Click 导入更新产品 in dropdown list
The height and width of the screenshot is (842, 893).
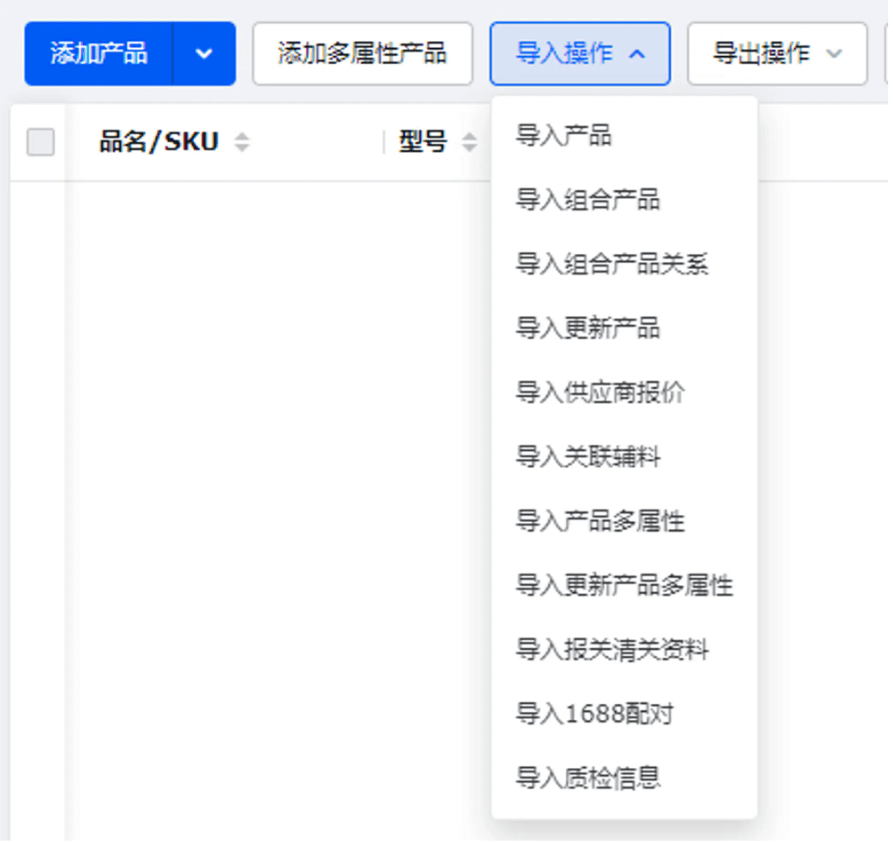coord(588,329)
